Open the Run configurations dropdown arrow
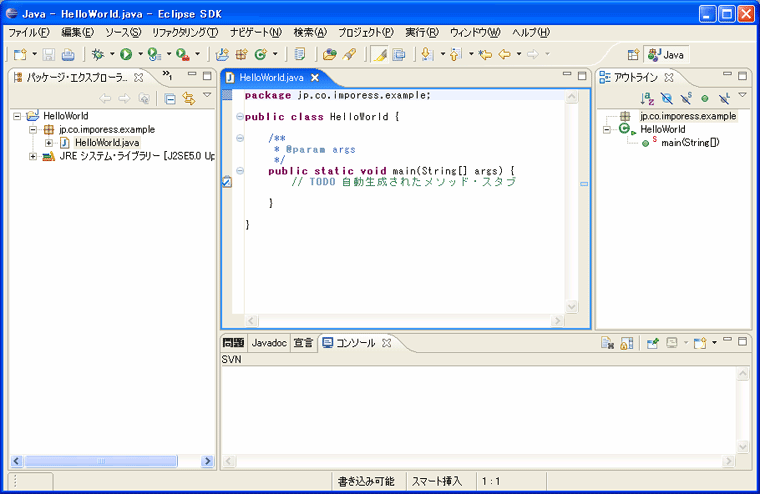The image size is (760, 494). 140,54
